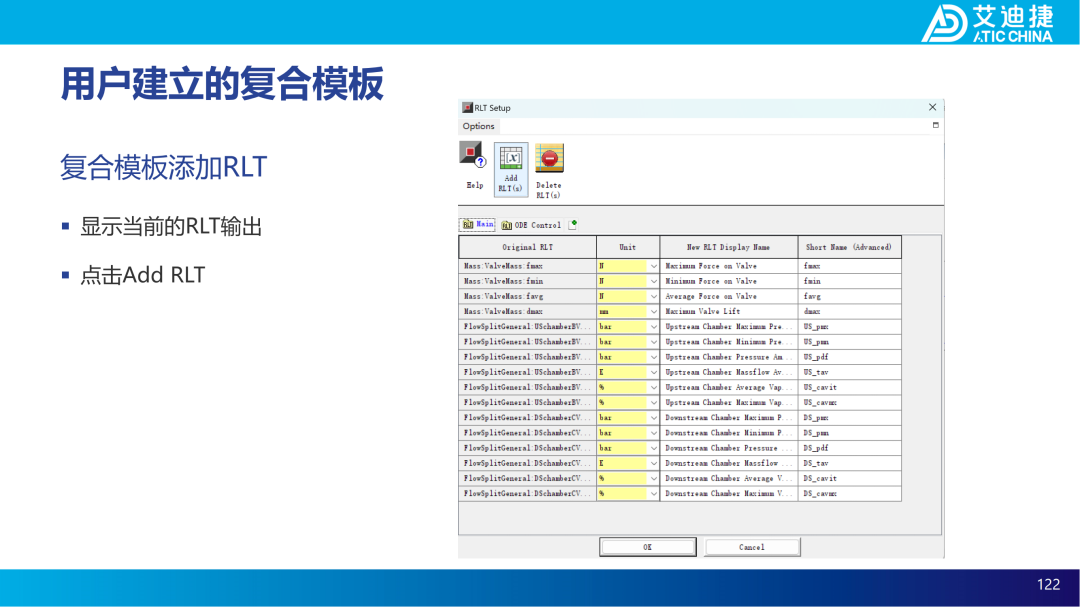Open unit dropdown for DS_cavit row

653,478
